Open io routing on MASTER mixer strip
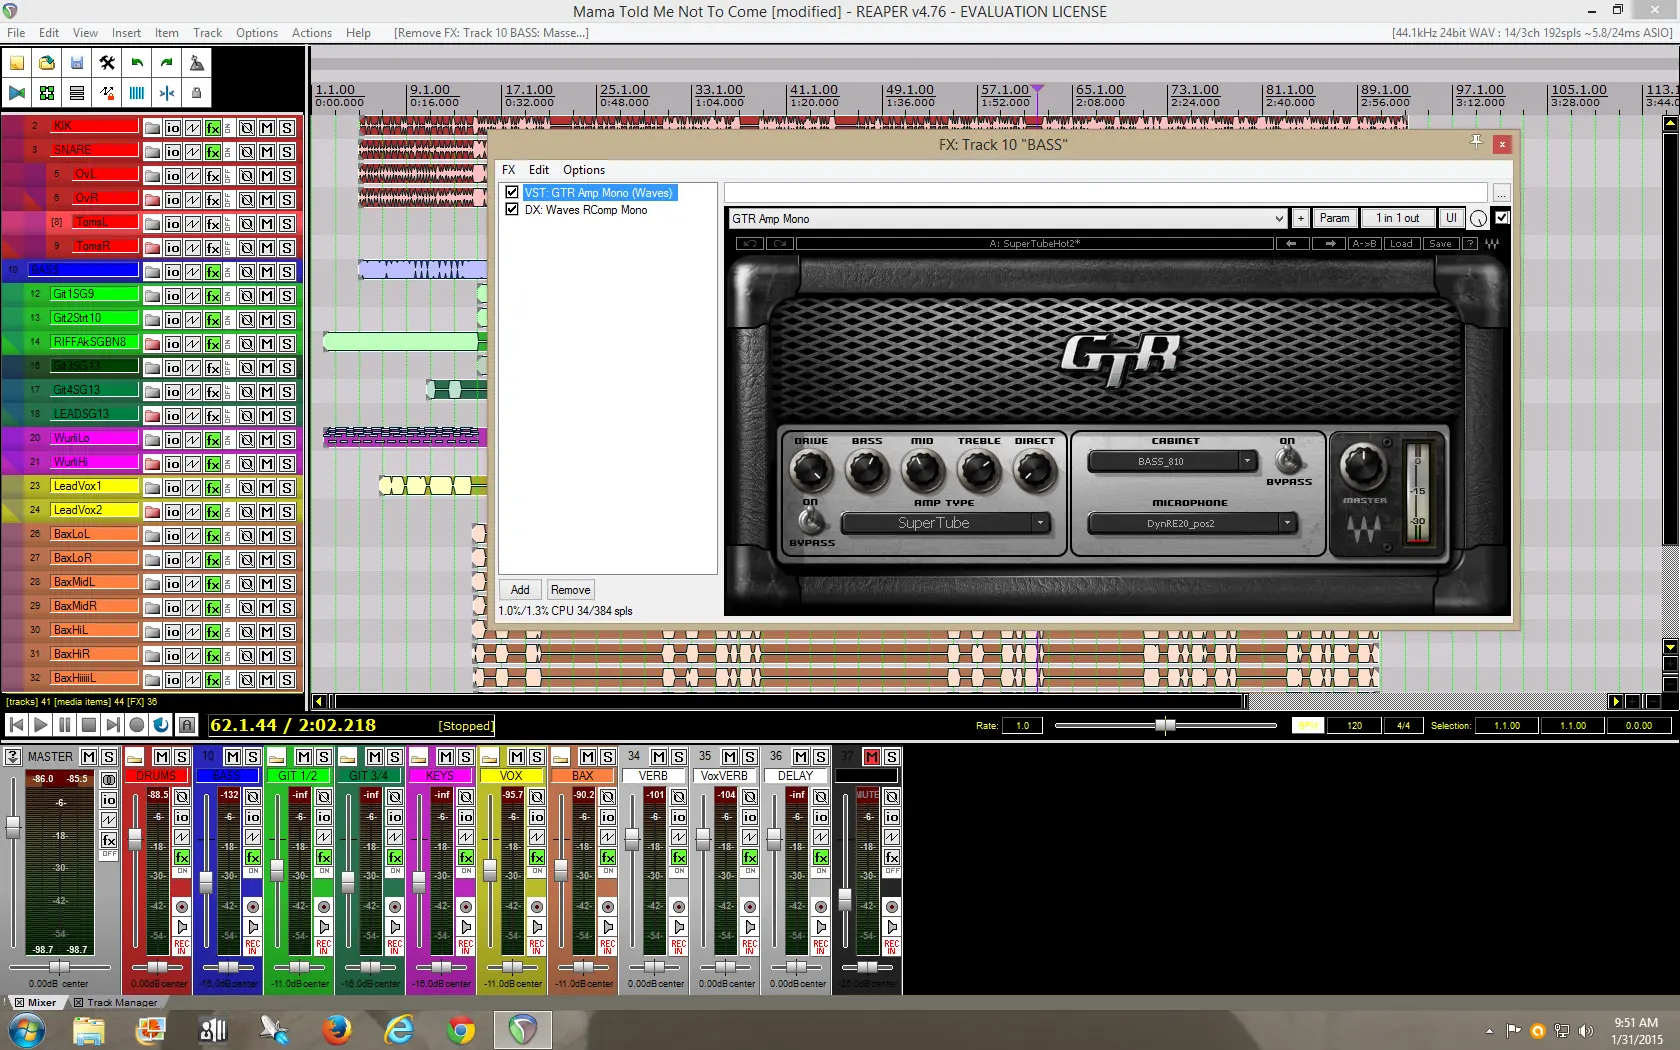 (x=109, y=800)
